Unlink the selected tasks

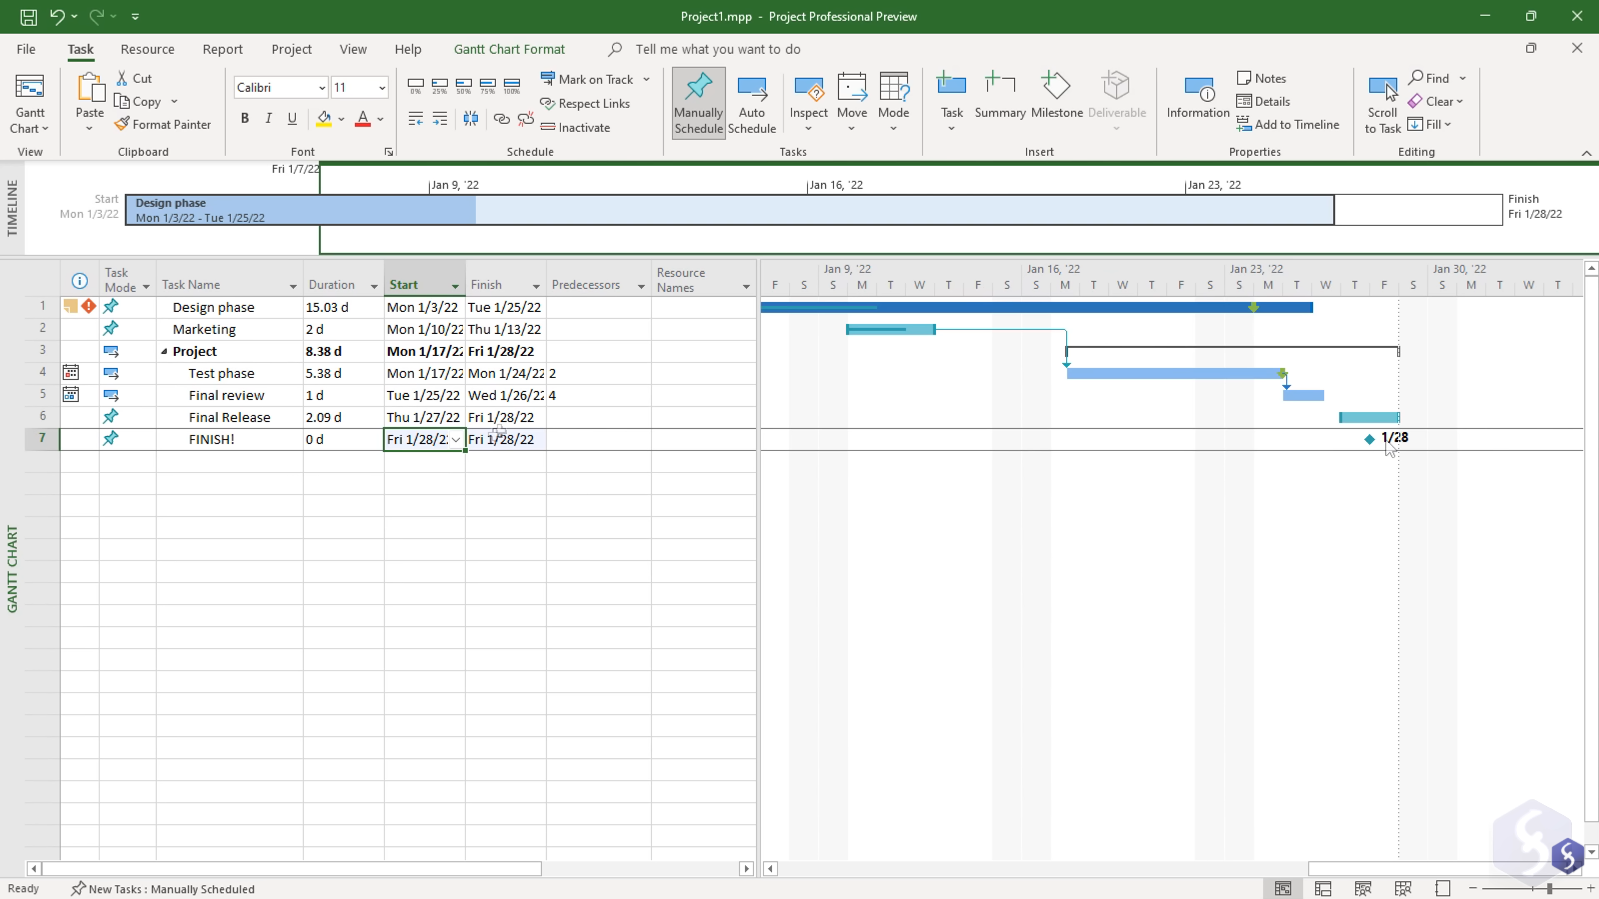coord(526,118)
